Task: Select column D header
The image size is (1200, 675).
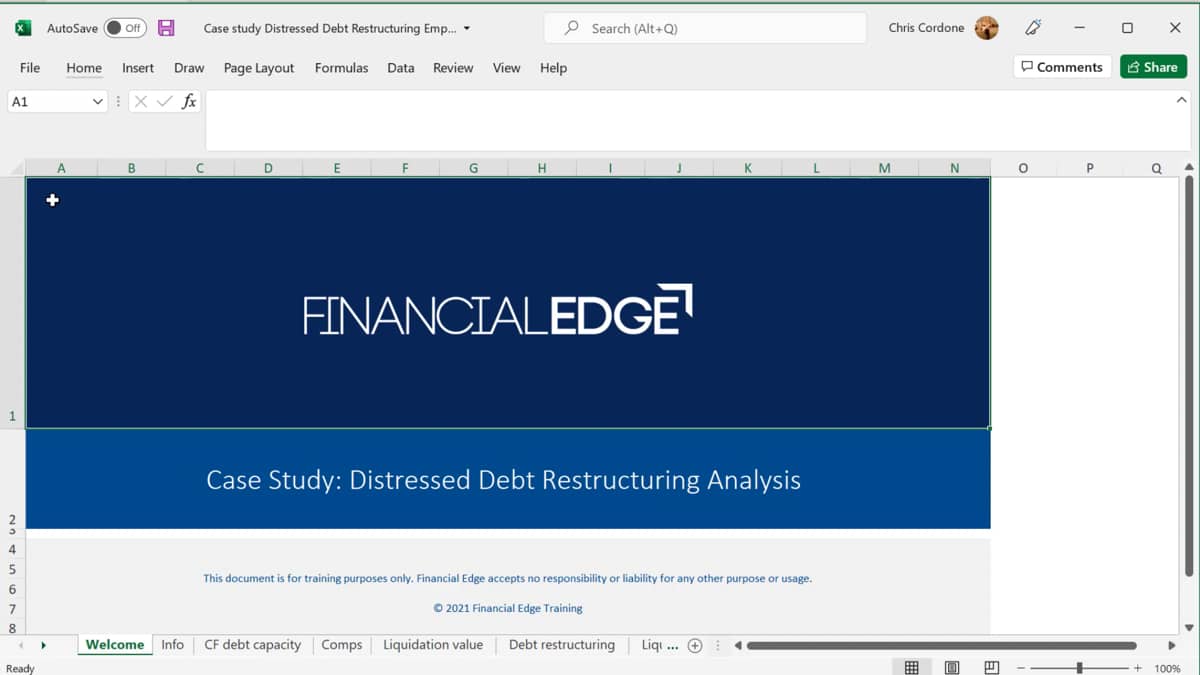Action: (268, 168)
